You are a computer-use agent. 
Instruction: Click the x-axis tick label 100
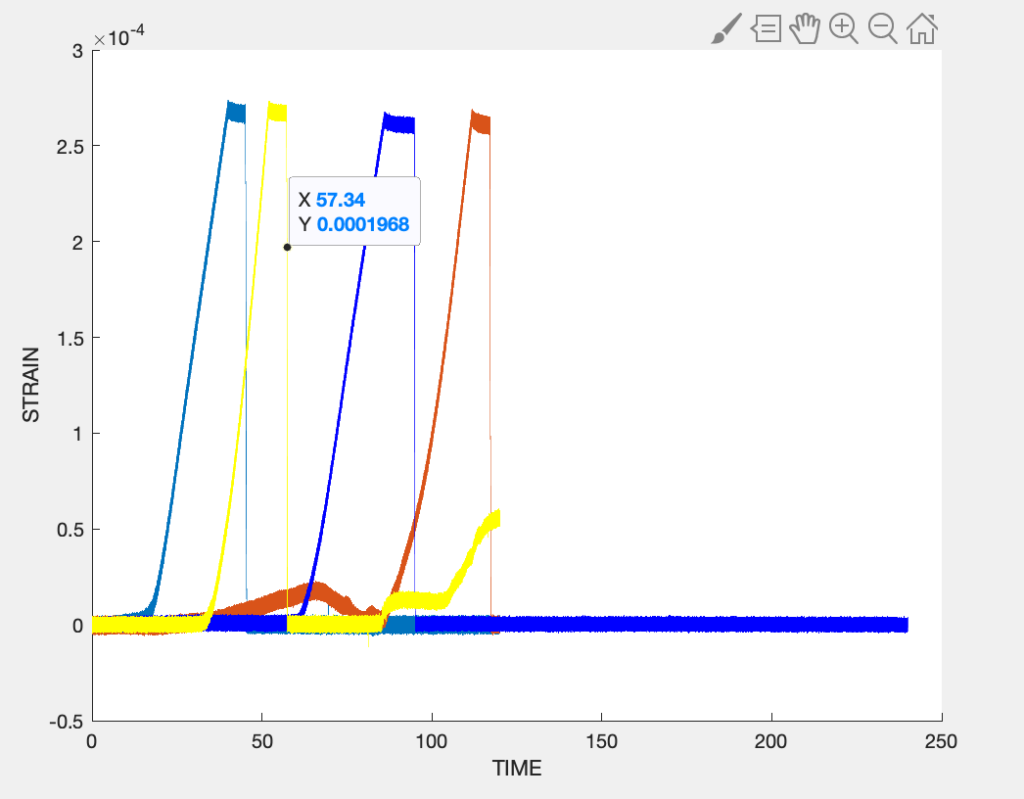click(x=431, y=742)
